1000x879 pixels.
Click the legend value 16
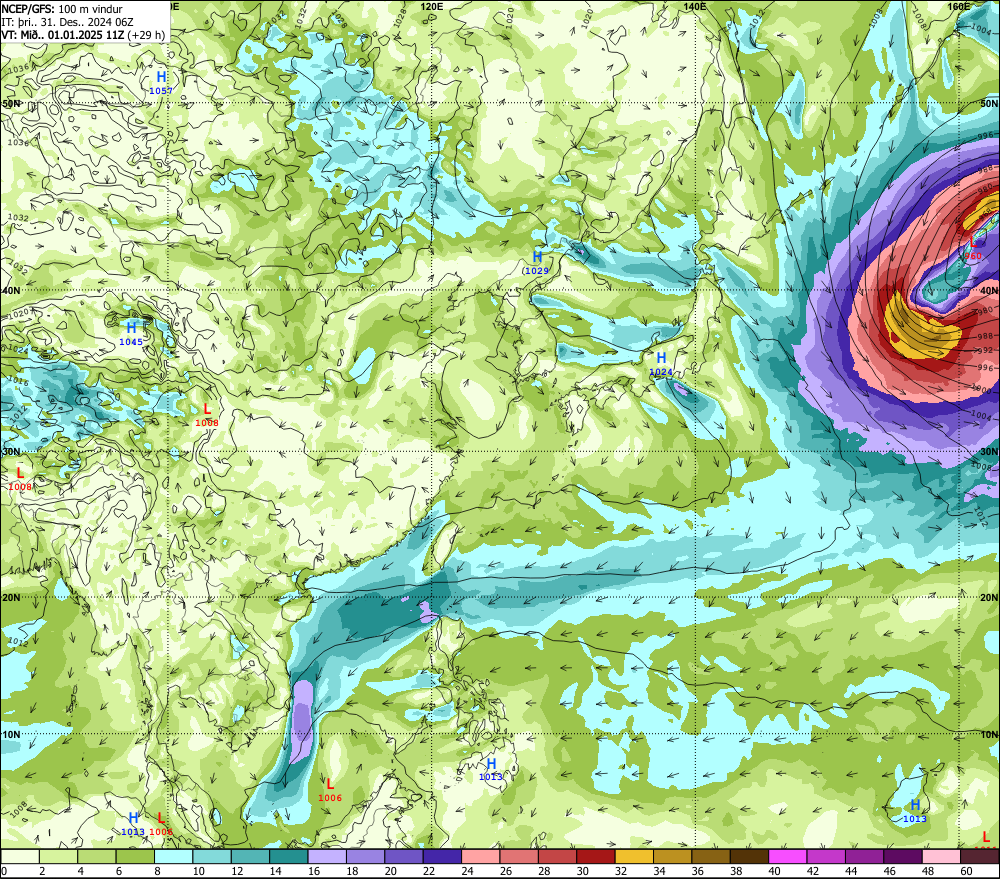click(312, 871)
